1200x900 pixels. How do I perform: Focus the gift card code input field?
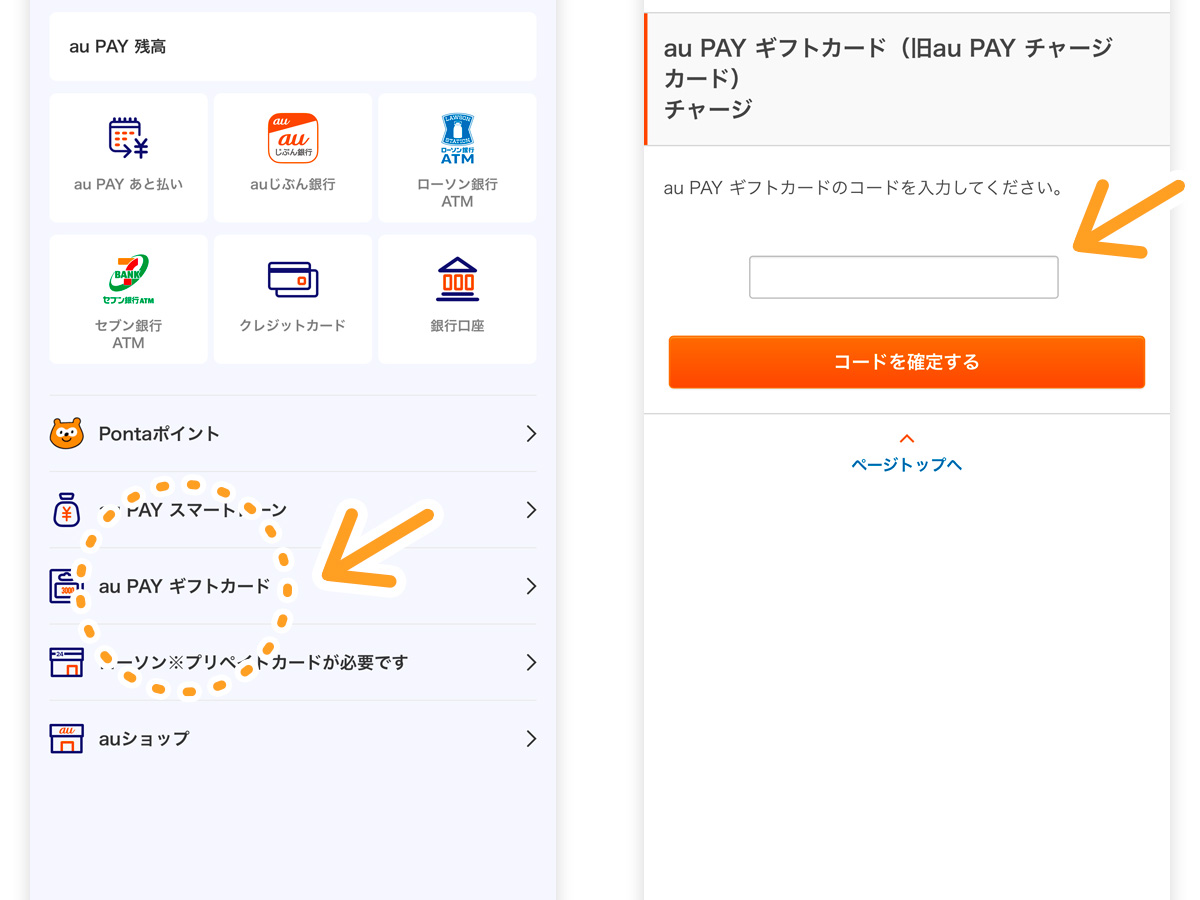pyautogui.click(x=904, y=277)
